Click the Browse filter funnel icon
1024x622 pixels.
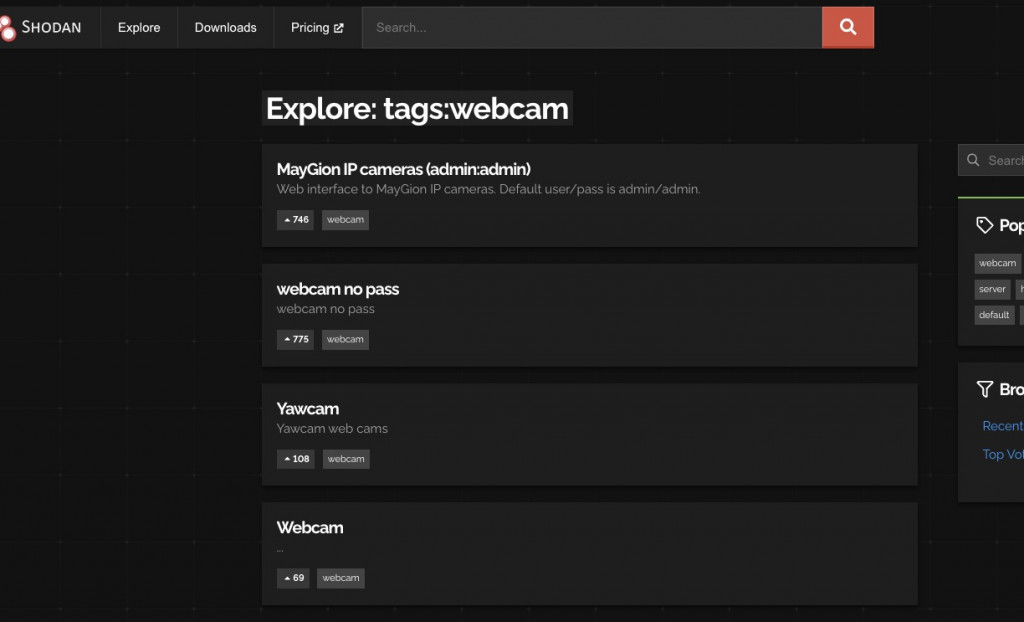985,389
